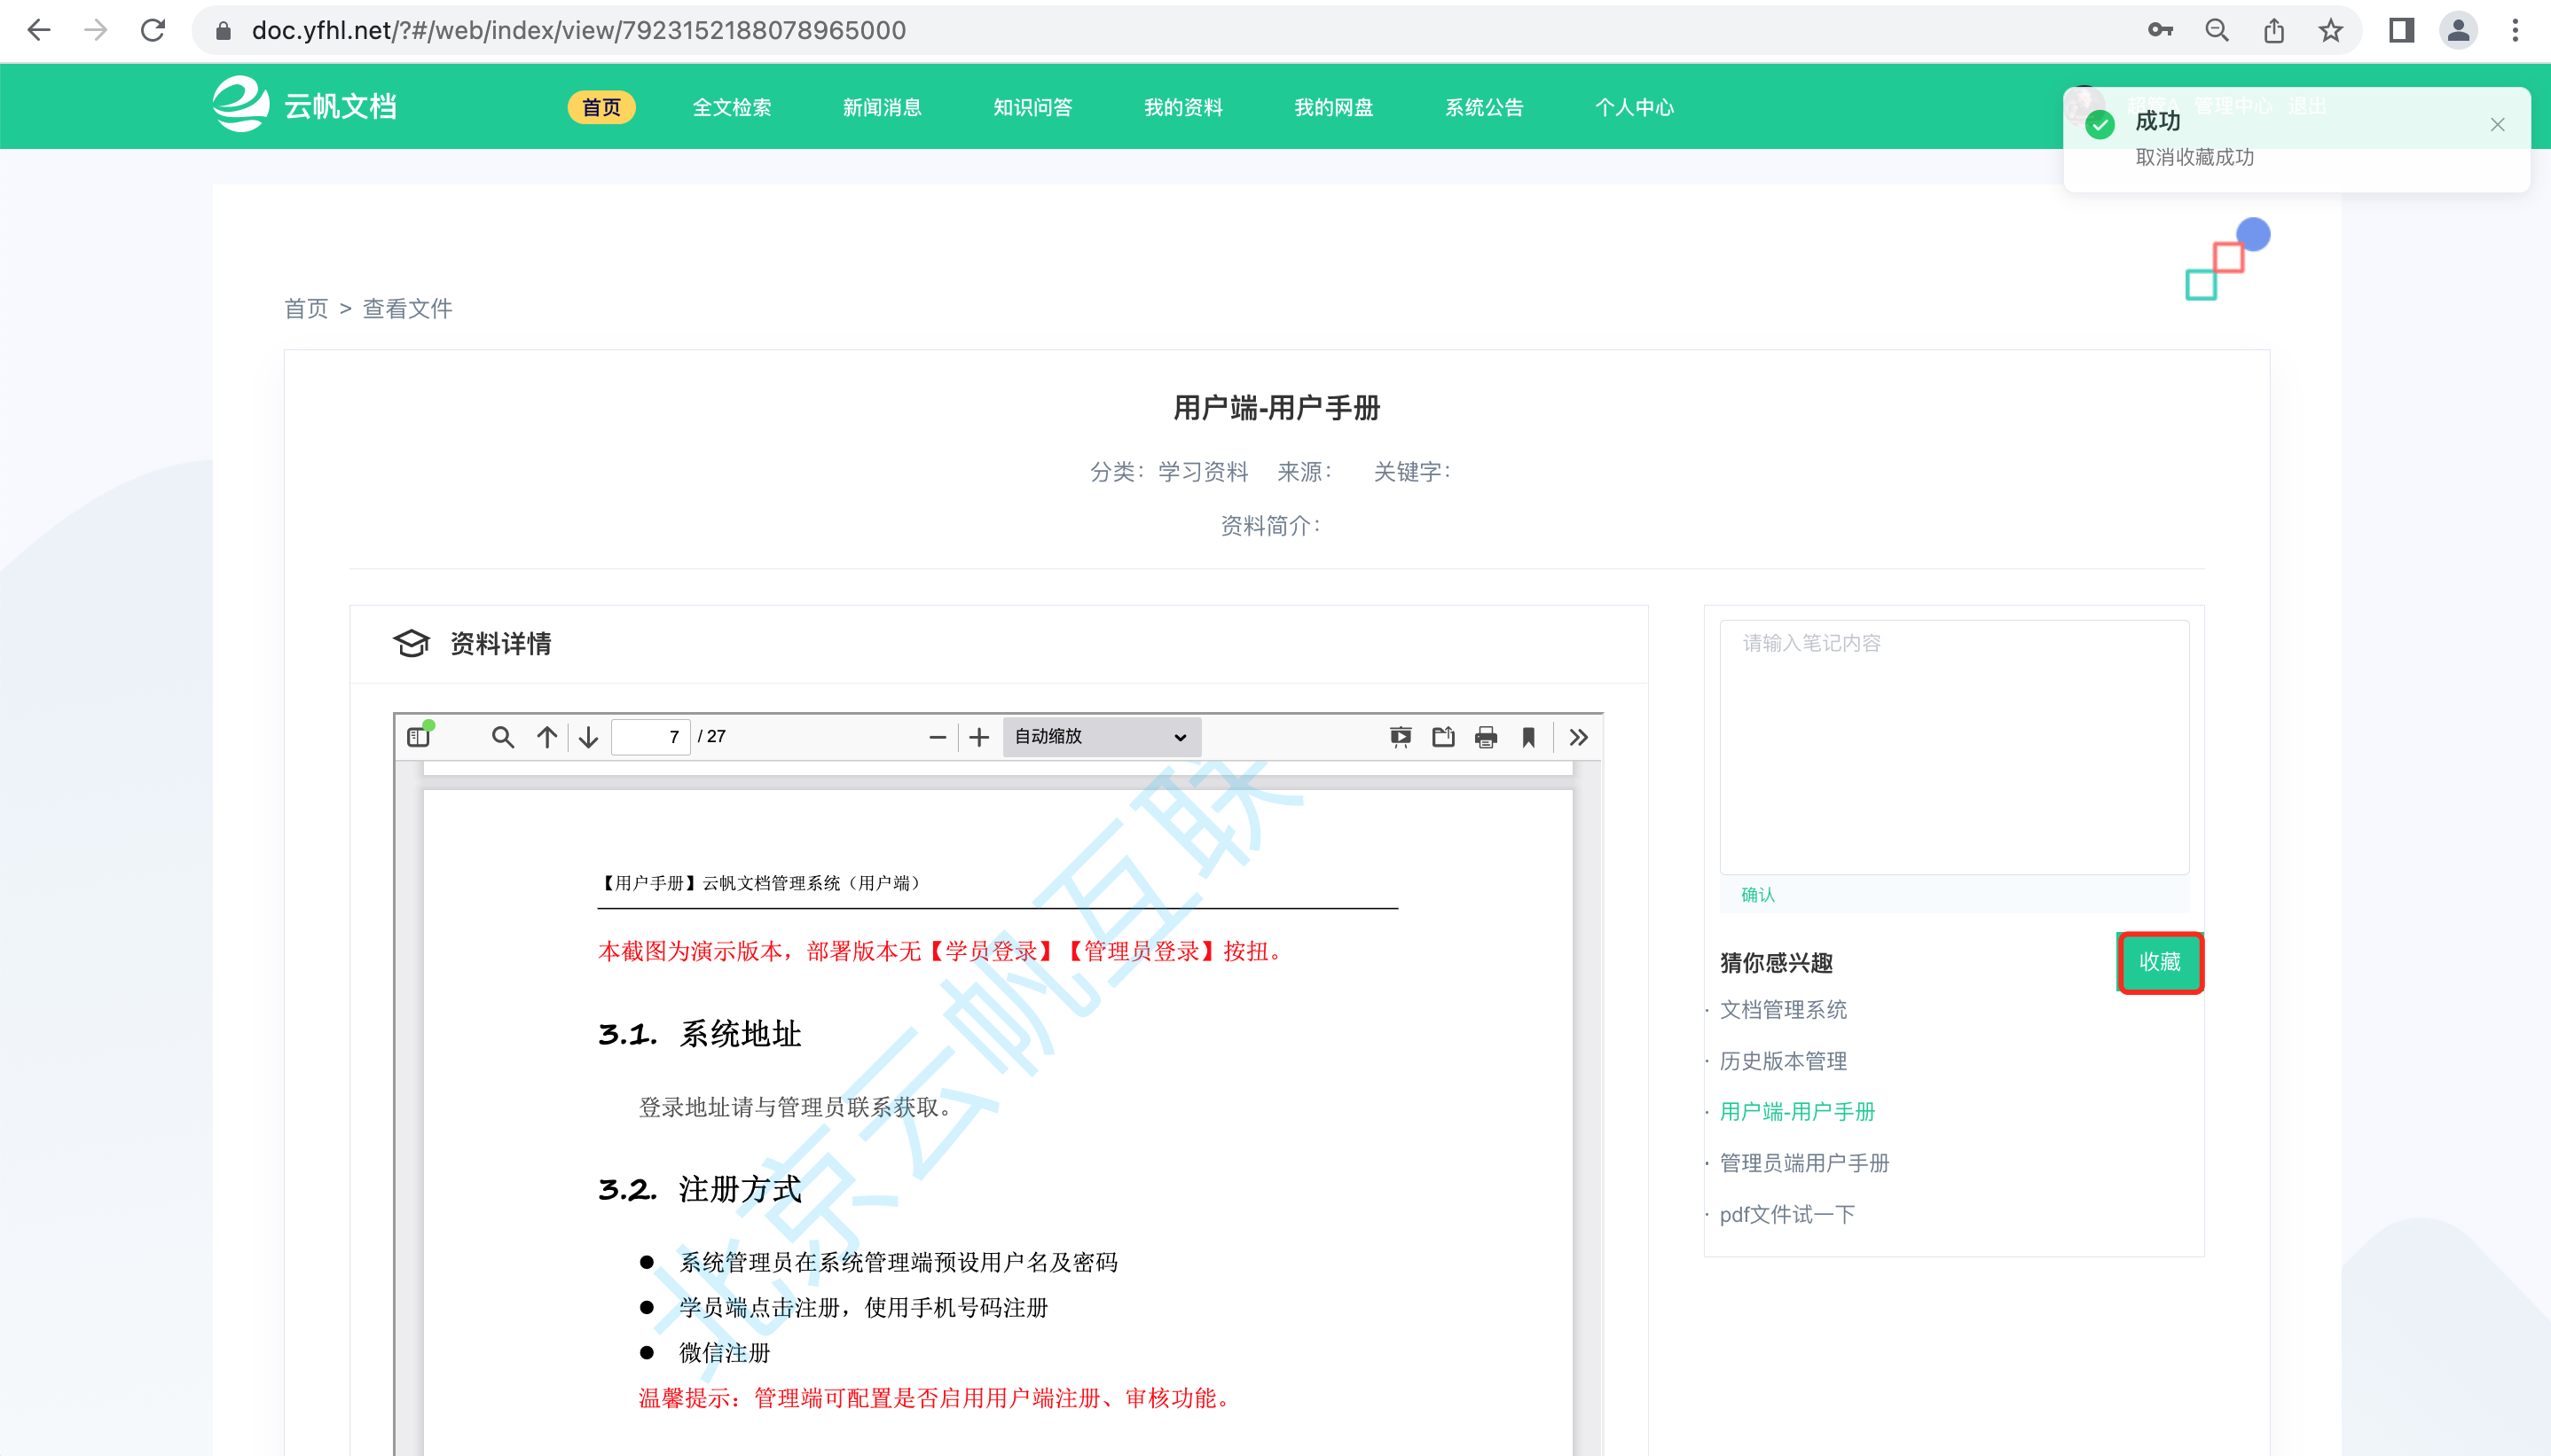Go to previous PDF page

pyautogui.click(x=546, y=737)
